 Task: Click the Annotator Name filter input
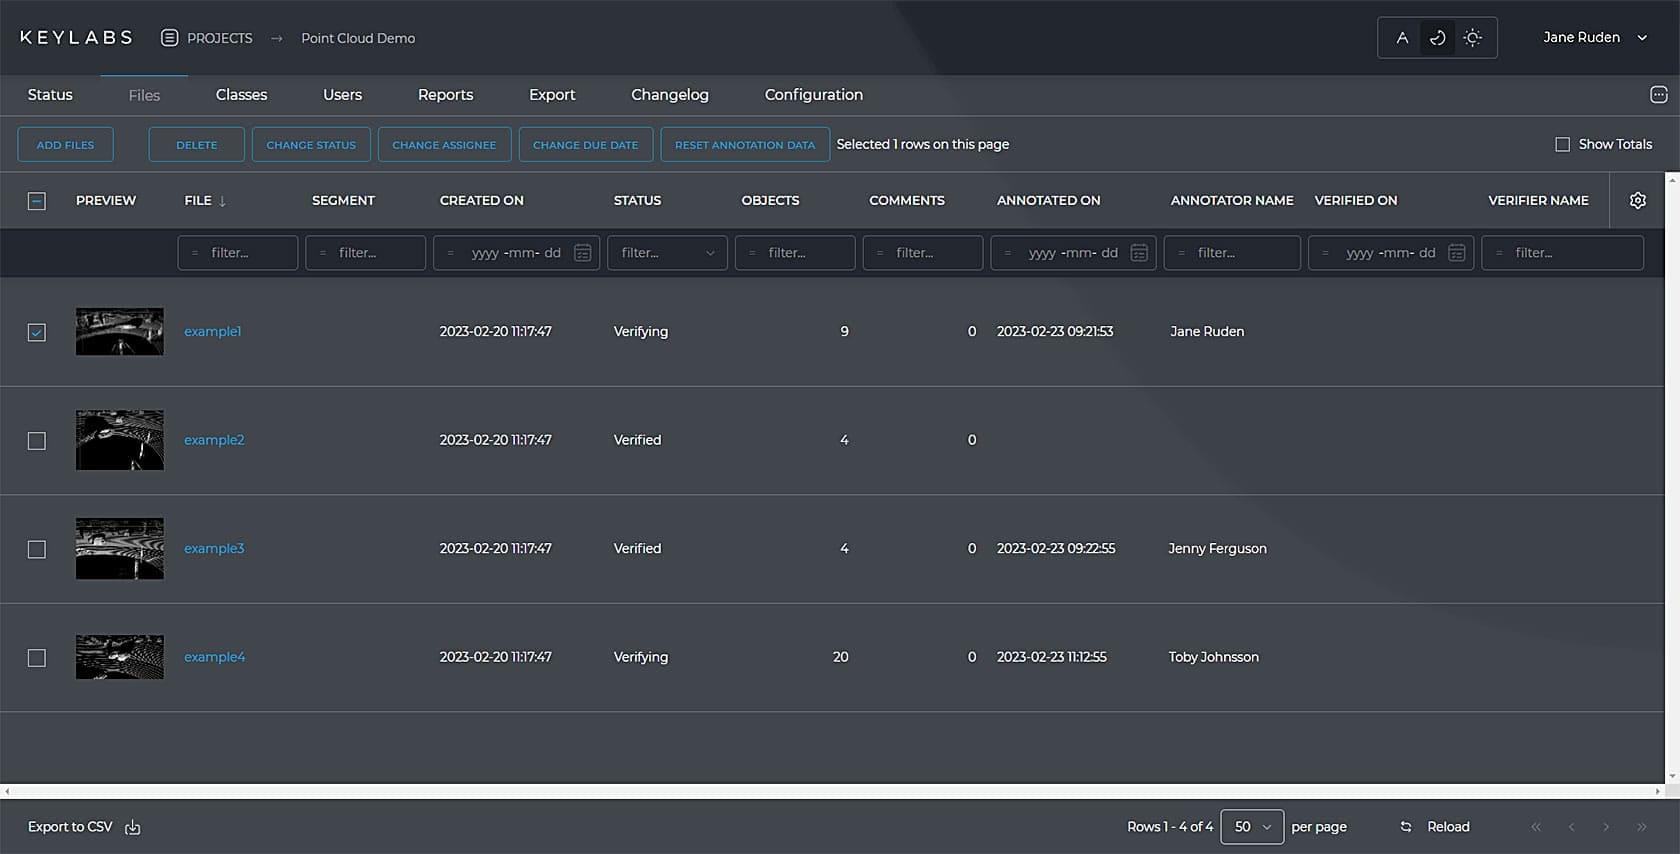1232,253
